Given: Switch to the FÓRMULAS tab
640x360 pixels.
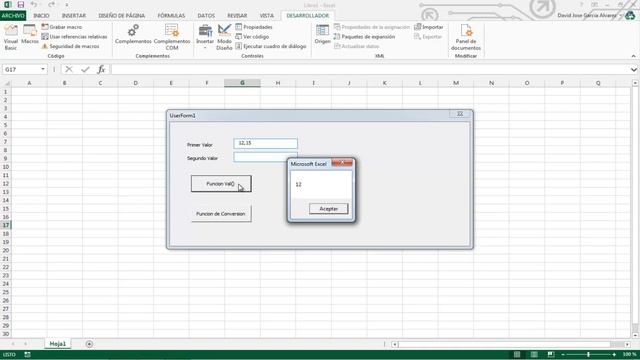Looking at the screenshot, I should coord(171,16).
